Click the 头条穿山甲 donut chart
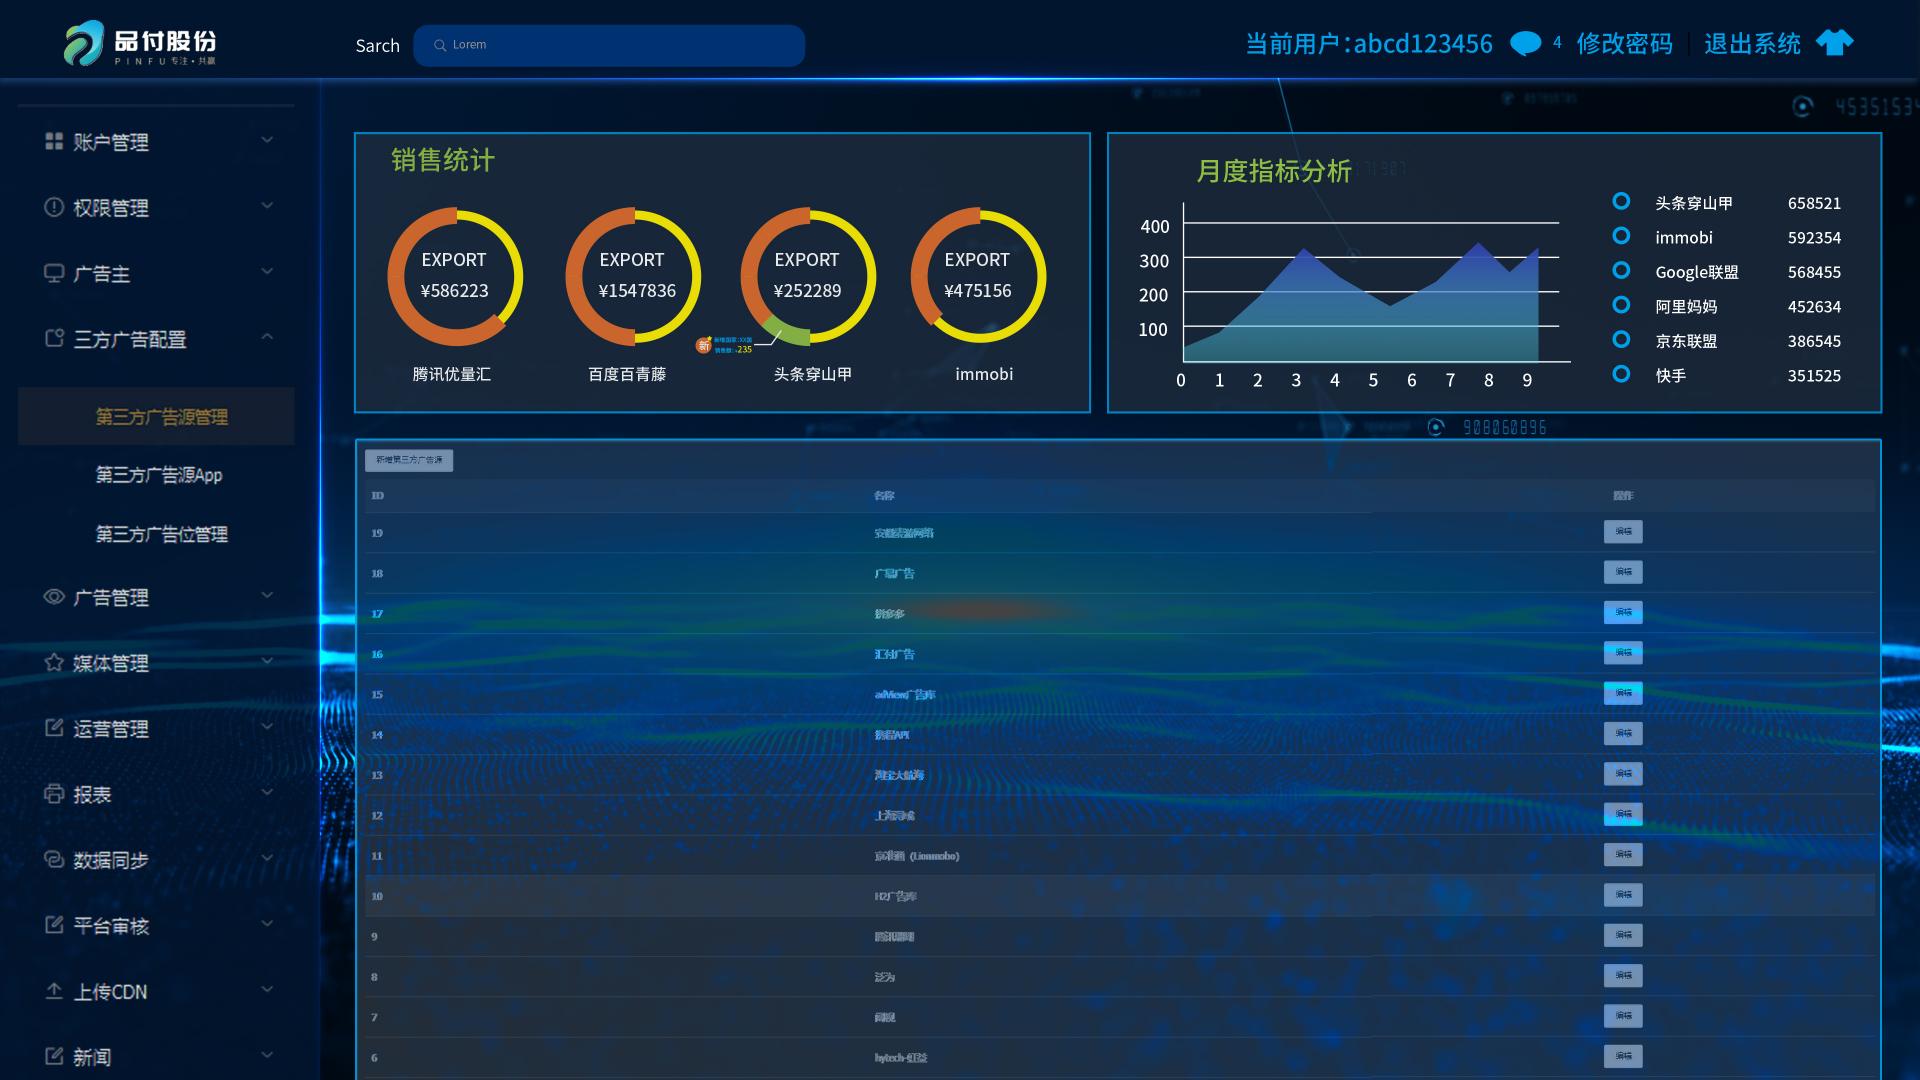 click(808, 277)
